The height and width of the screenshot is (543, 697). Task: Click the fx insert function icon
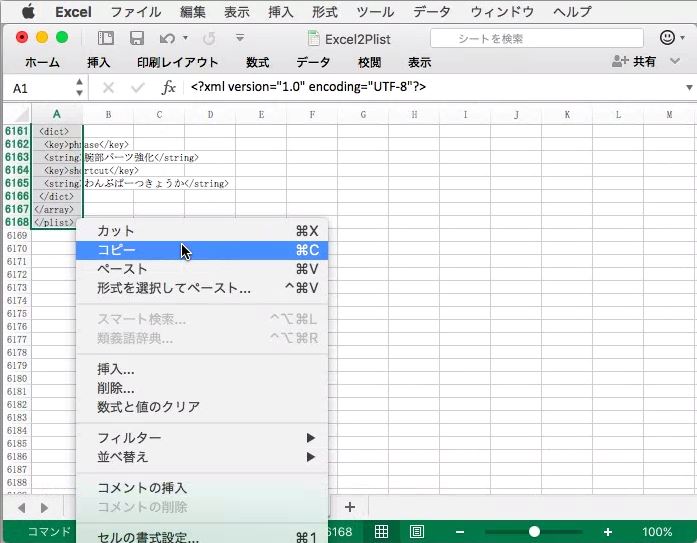(x=168, y=87)
